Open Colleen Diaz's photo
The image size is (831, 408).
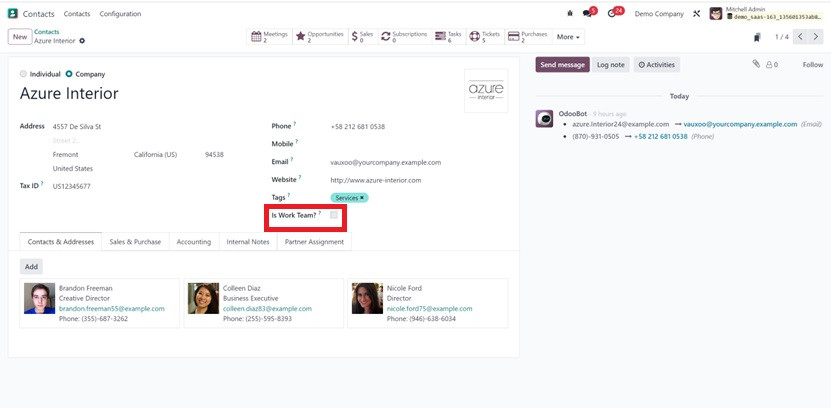click(204, 298)
